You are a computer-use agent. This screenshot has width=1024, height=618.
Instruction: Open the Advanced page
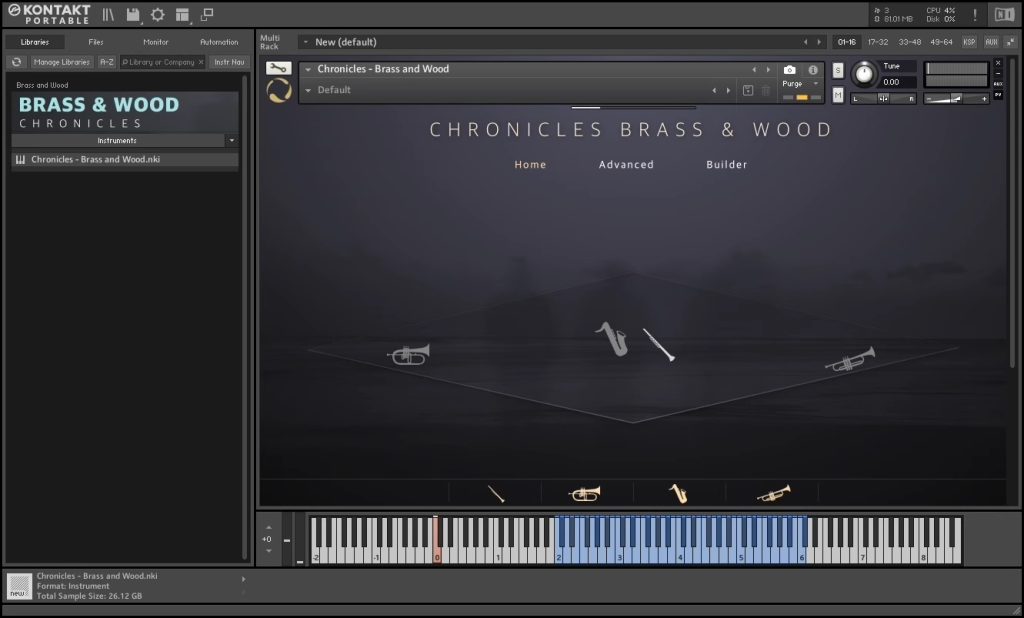click(626, 165)
